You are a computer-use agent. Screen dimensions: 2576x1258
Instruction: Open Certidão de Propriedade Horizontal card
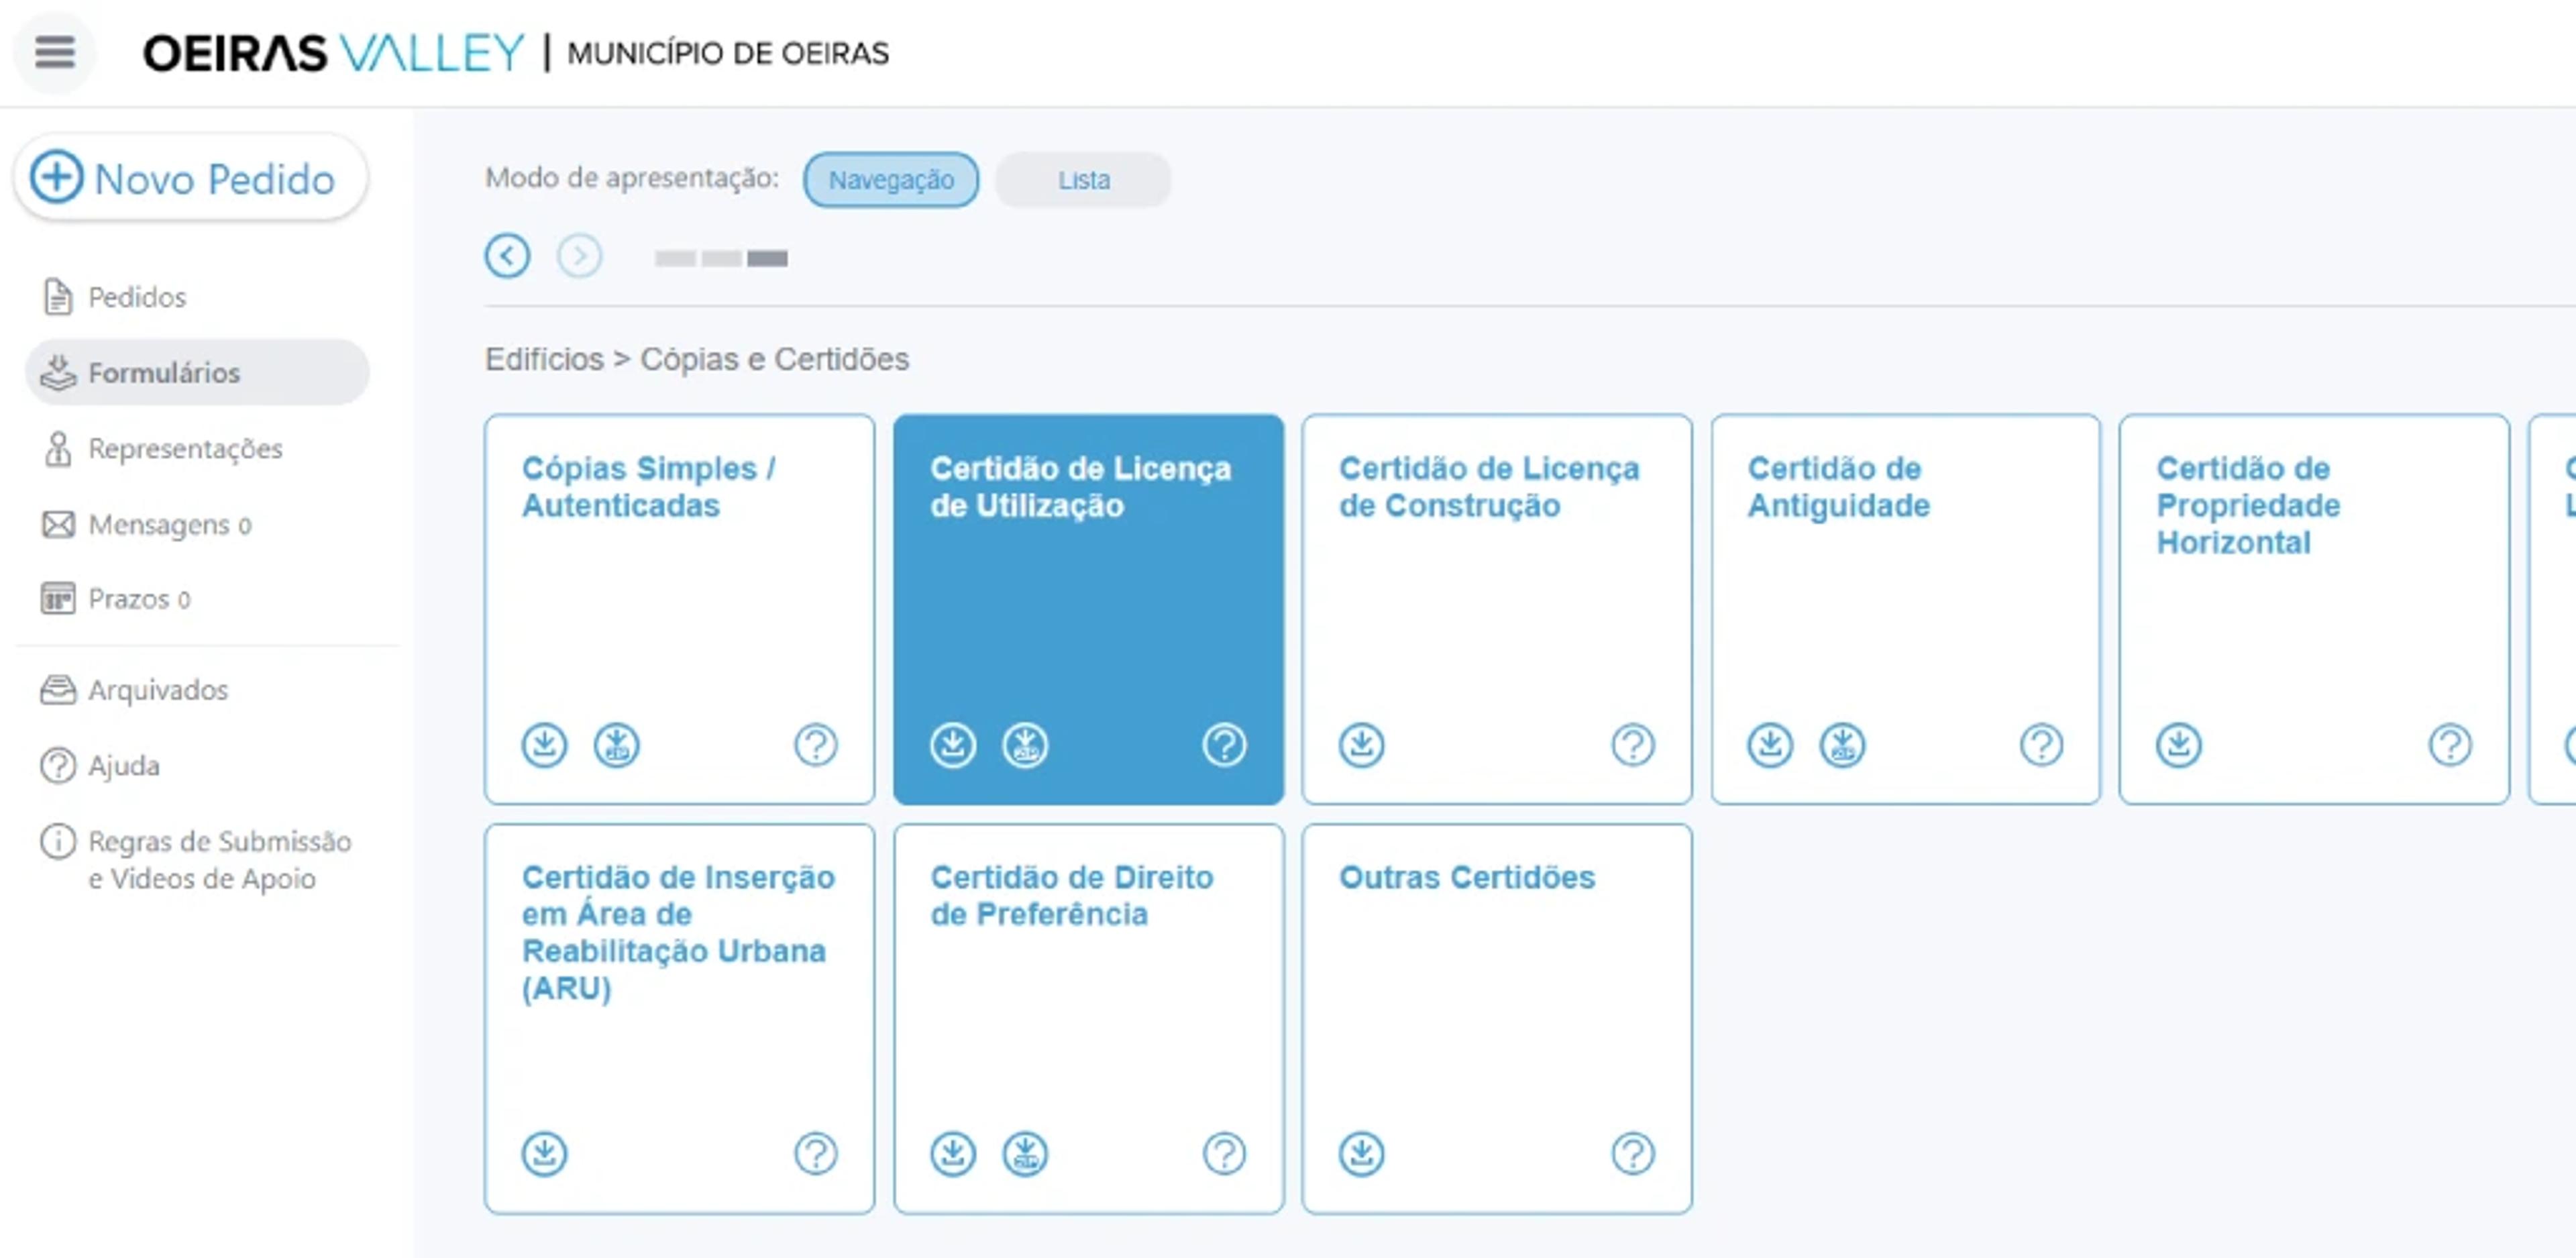(2315, 609)
